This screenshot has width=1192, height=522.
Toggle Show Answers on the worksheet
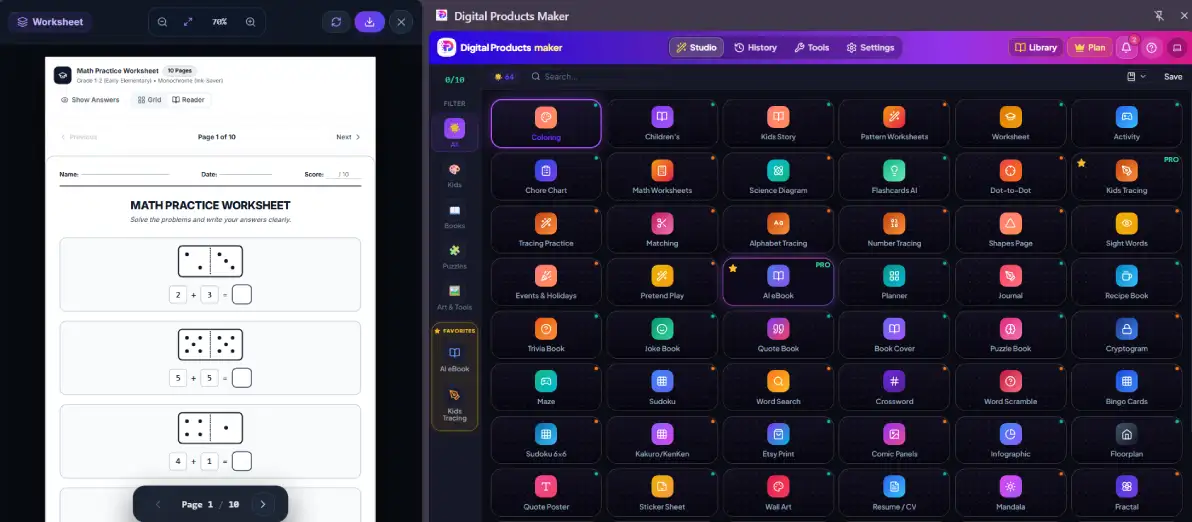90,100
